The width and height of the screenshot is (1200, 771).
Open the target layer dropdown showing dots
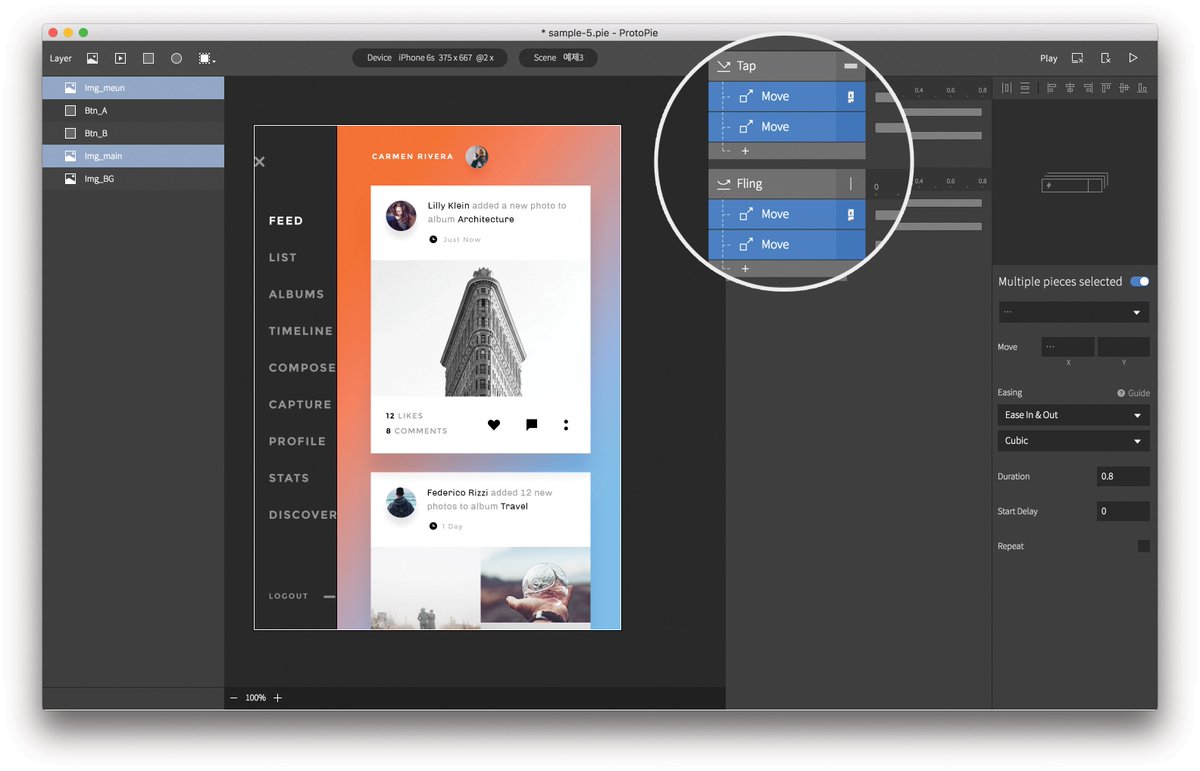coord(1073,312)
